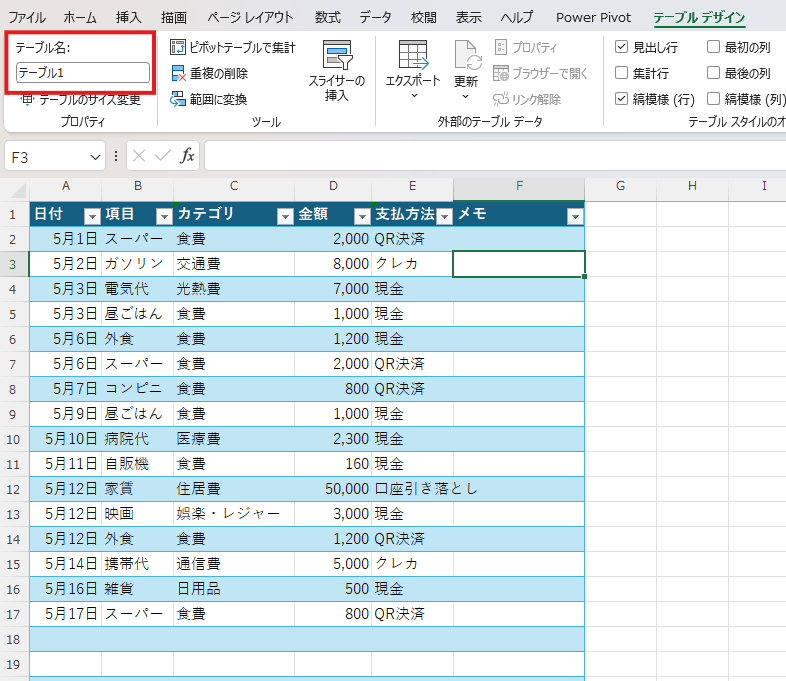Switch to the 表示 tab
786x681 pixels.
pyautogui.click(x=469, y=18)
